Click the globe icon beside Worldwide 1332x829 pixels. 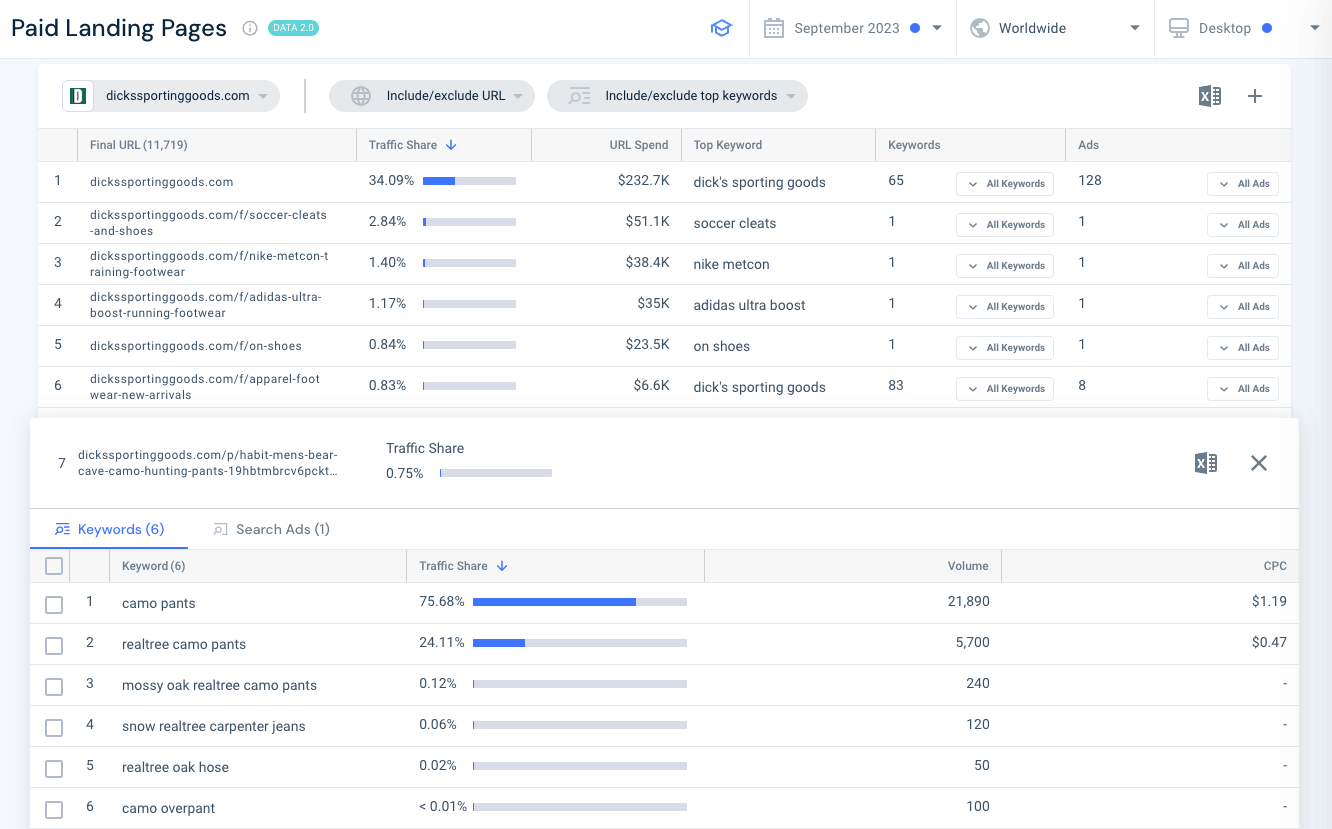(978, 28)
